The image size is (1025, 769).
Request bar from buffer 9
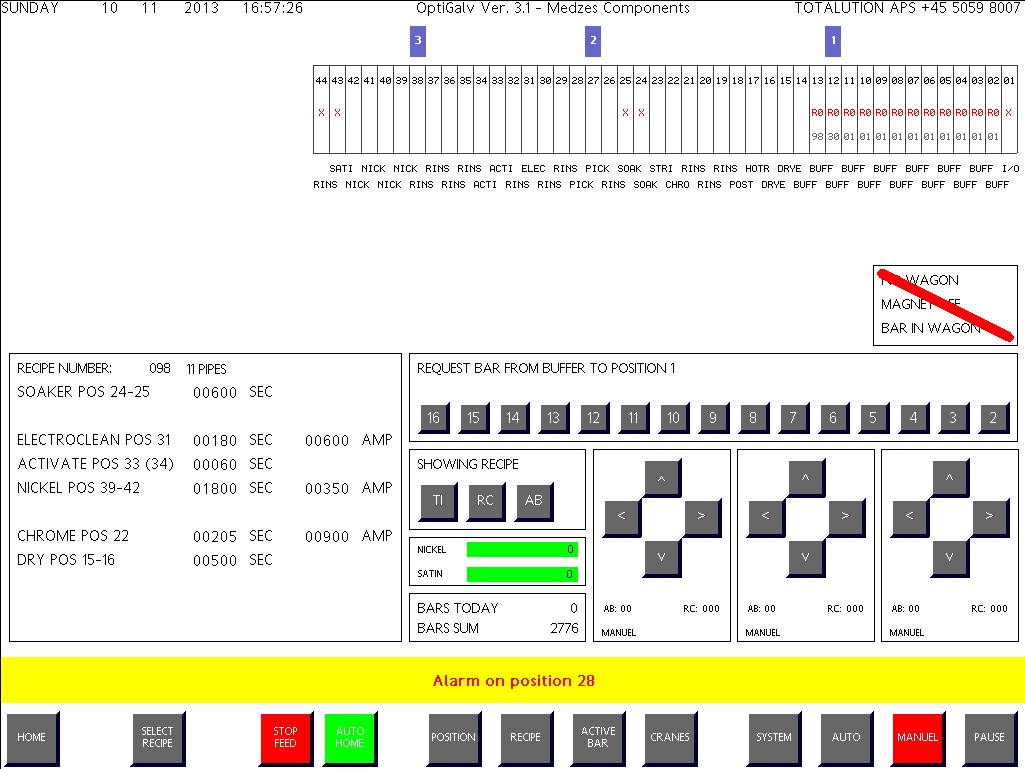pyautogui.click(x=714, y=419)
